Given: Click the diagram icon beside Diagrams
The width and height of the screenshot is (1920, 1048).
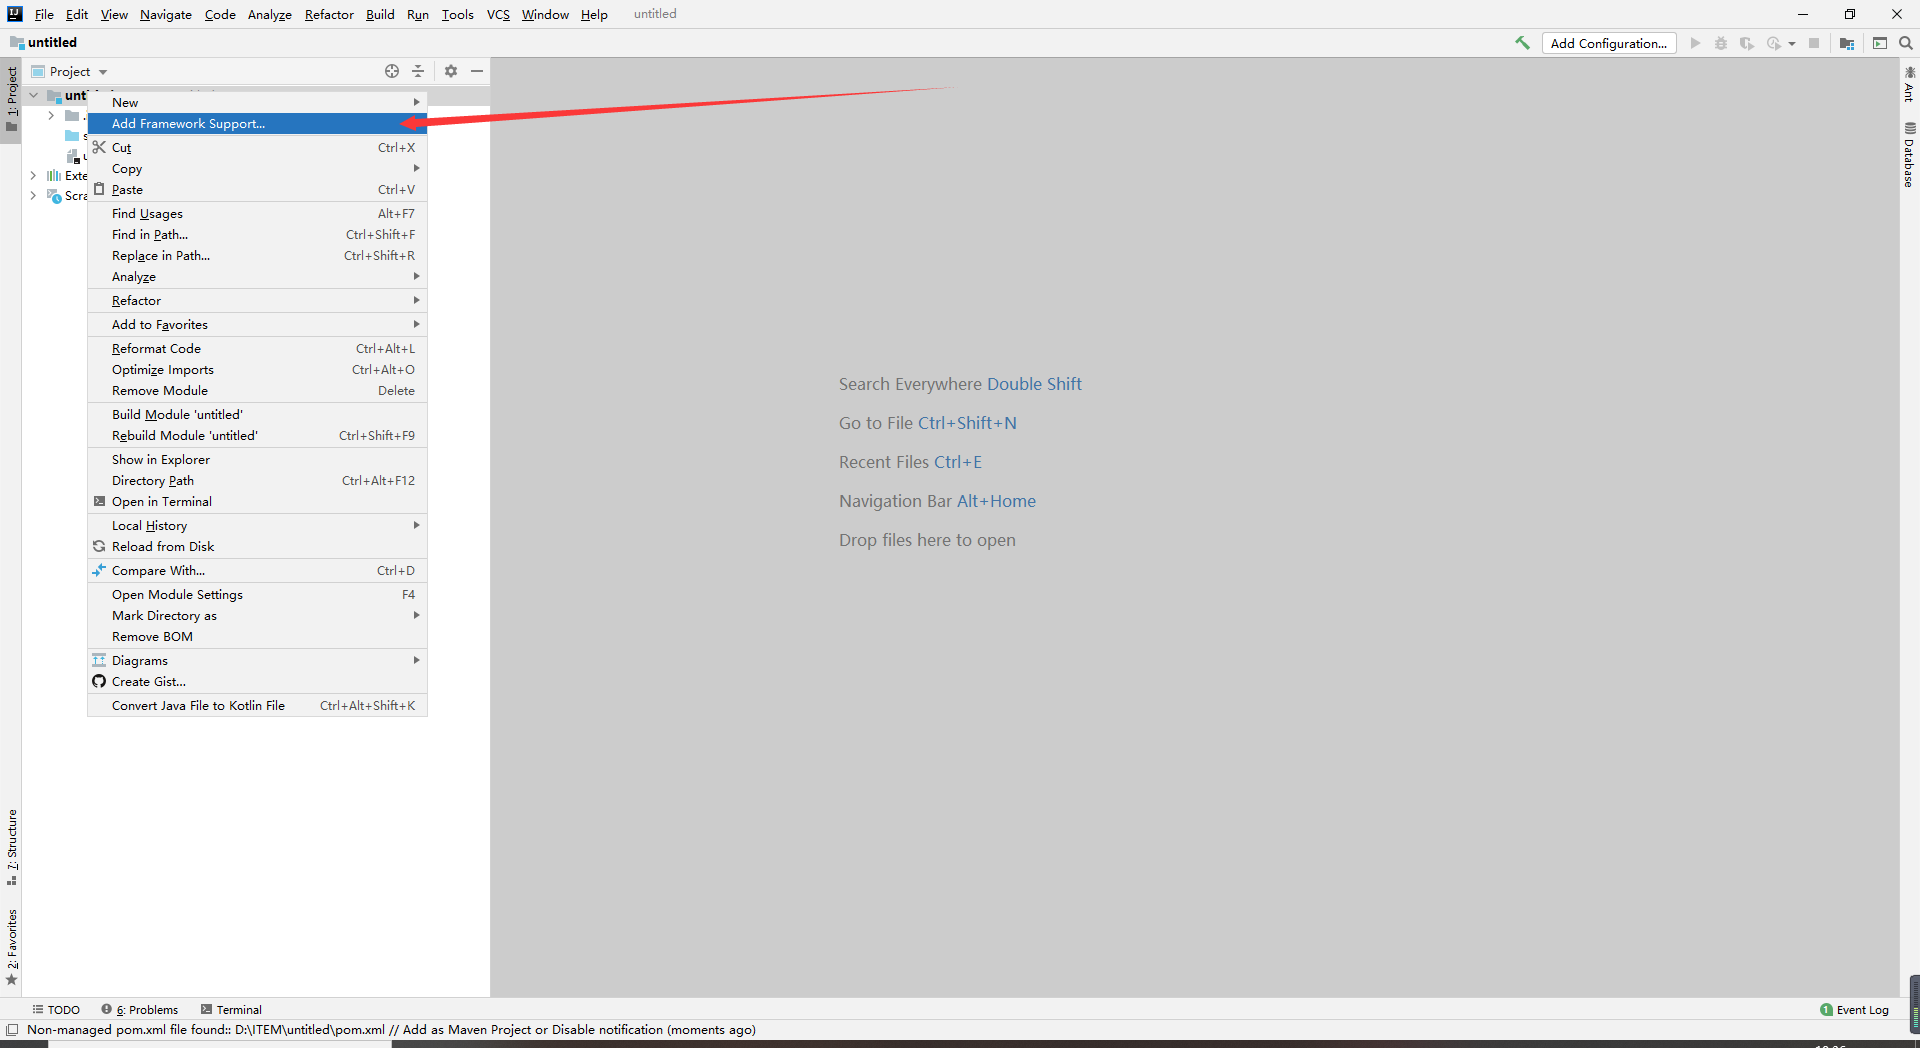Looking at the screenshot, I should (x=99, y=660).
